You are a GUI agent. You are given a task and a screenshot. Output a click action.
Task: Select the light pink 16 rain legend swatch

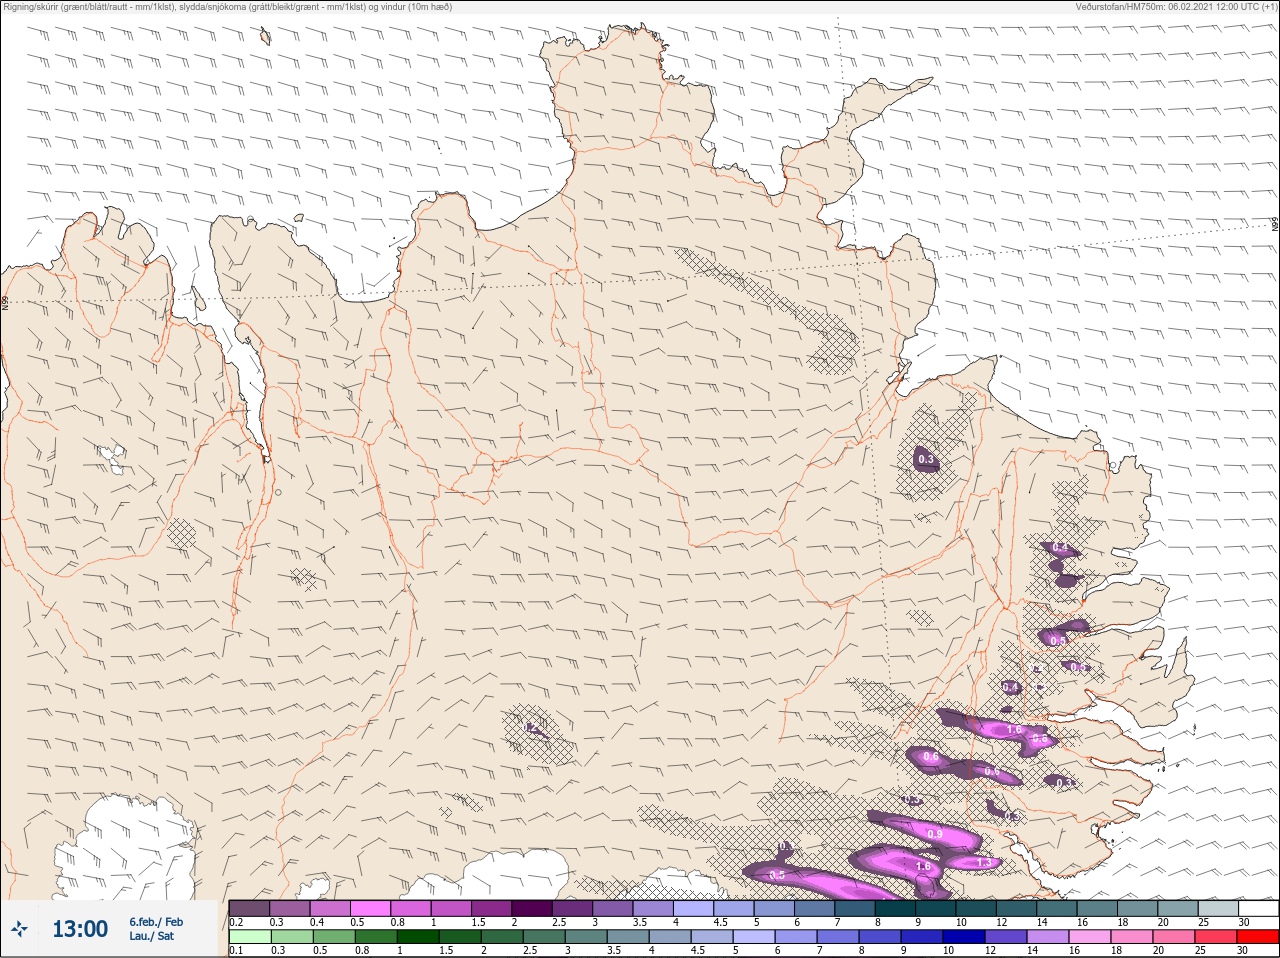tap(1090, 938)
